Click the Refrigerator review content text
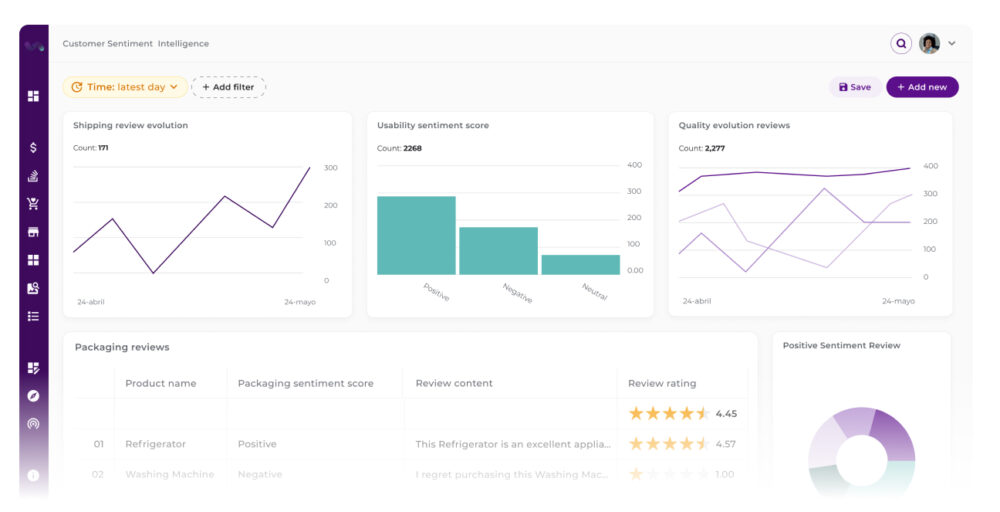1000x512 pixels. (513, 444)
